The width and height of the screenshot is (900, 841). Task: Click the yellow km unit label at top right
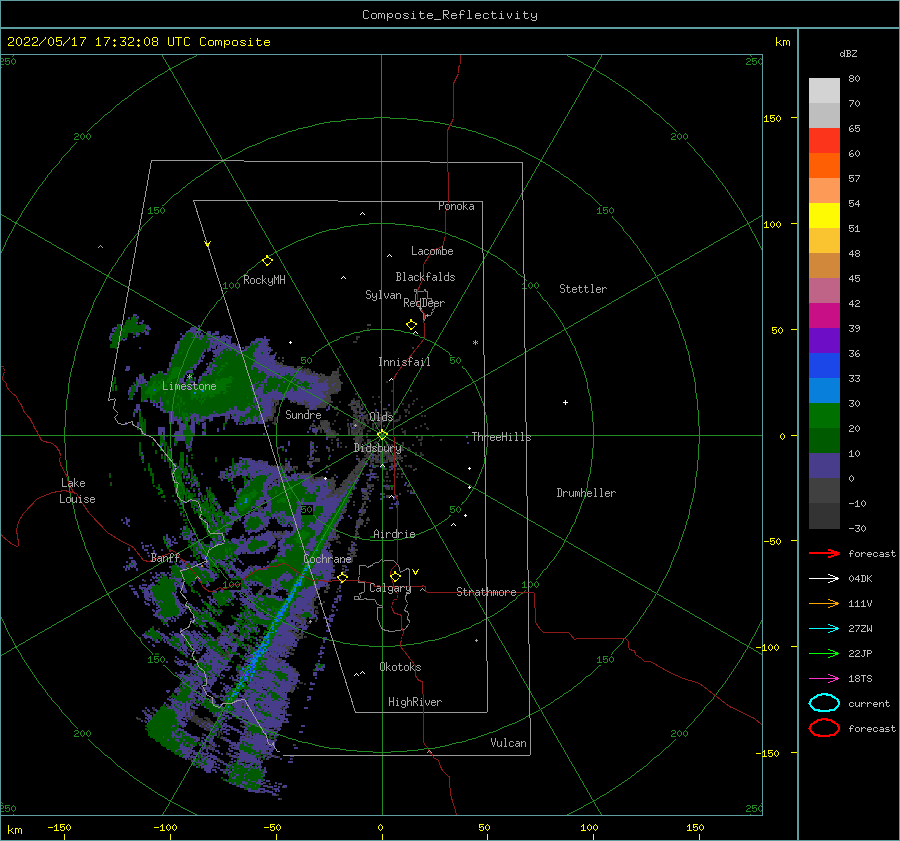tap(782, 42)
